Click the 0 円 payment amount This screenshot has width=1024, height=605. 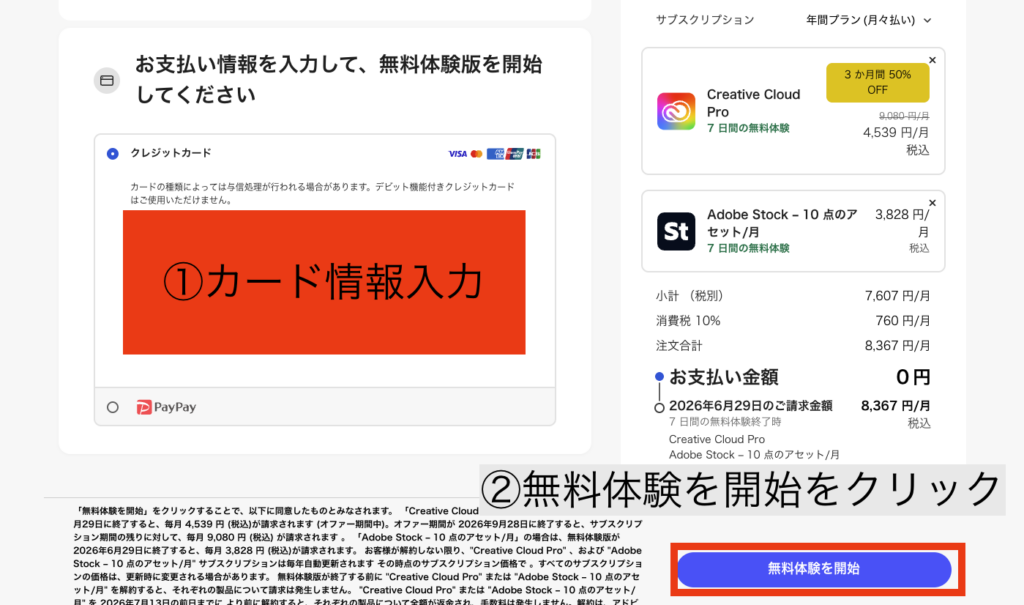[913, 377]
